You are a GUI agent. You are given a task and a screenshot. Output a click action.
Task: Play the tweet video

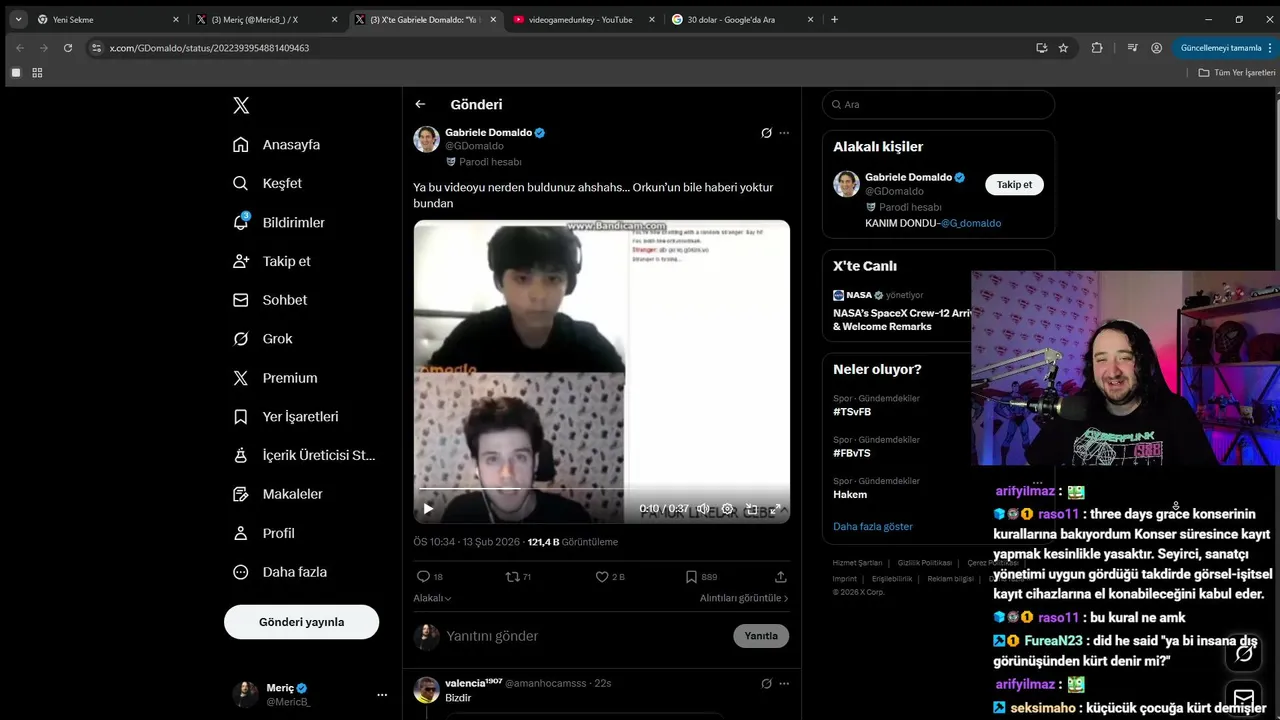(x=428, y=509)
